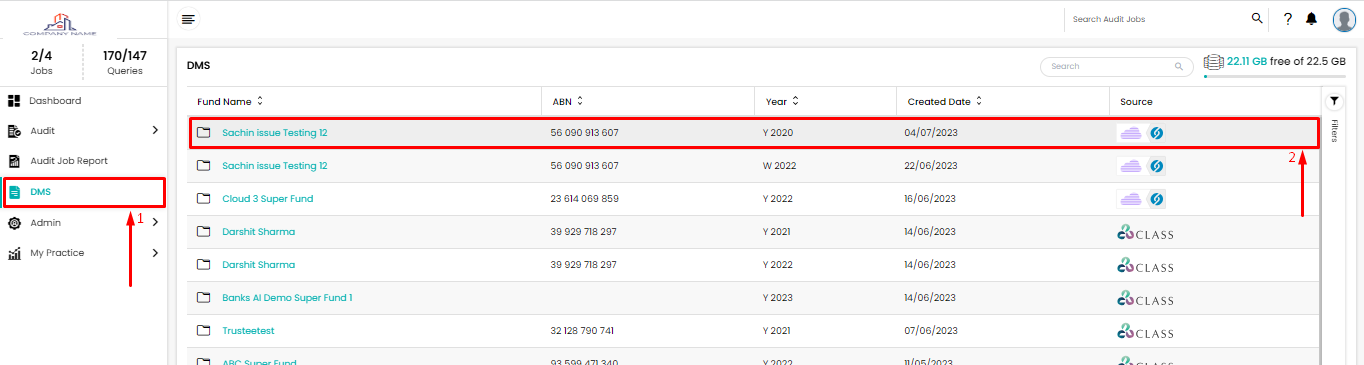Sort by ABN column arrows
Viewport: 1364px width, 365px height.
tap(580, 101)
